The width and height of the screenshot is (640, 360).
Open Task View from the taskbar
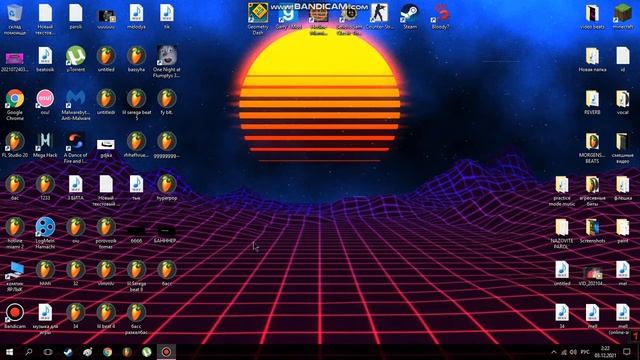48,352
